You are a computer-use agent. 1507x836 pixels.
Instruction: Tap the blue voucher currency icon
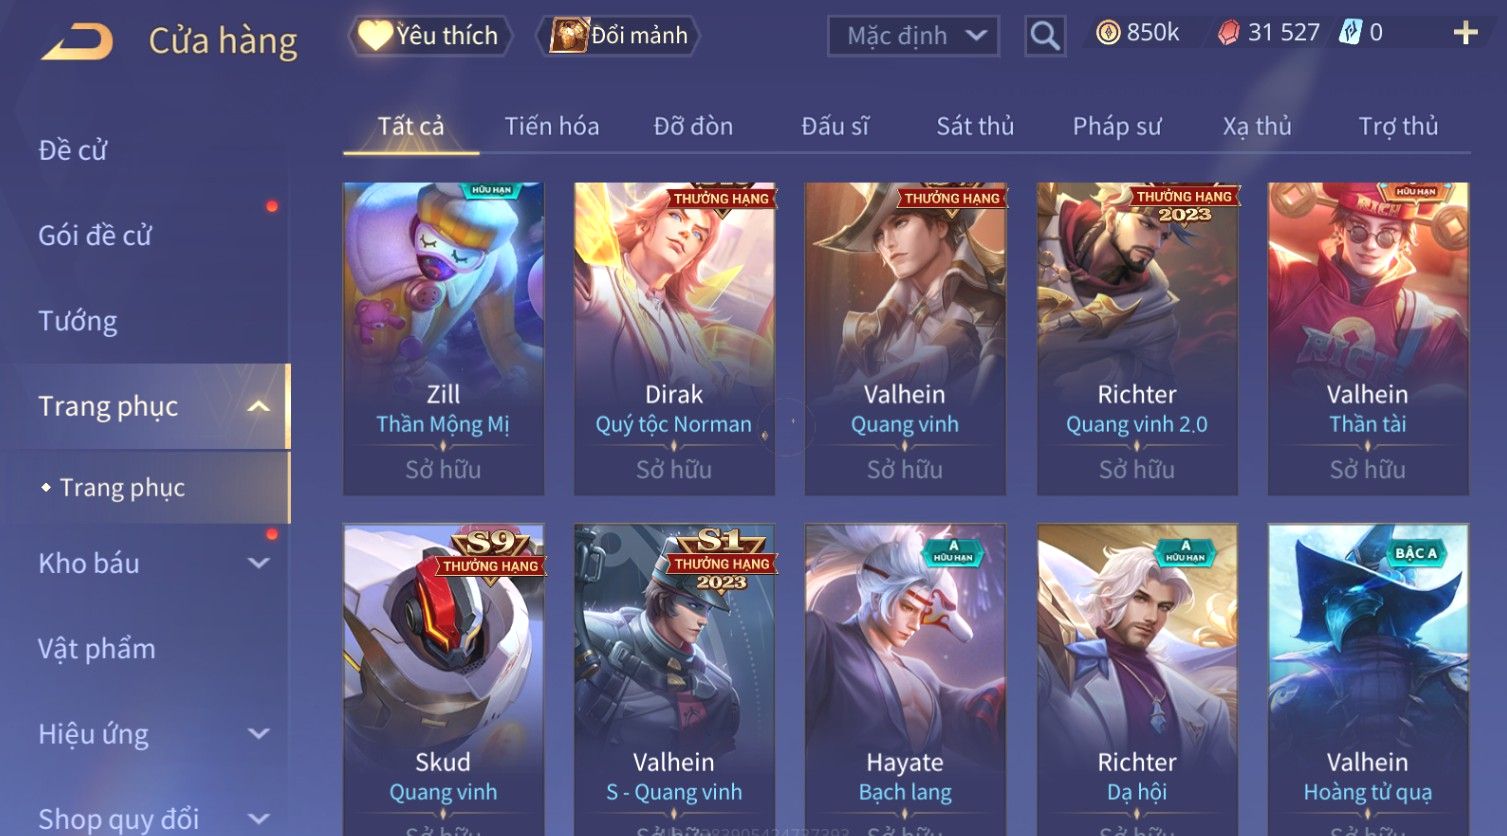pyautogui.click(x=1351, y=32)
